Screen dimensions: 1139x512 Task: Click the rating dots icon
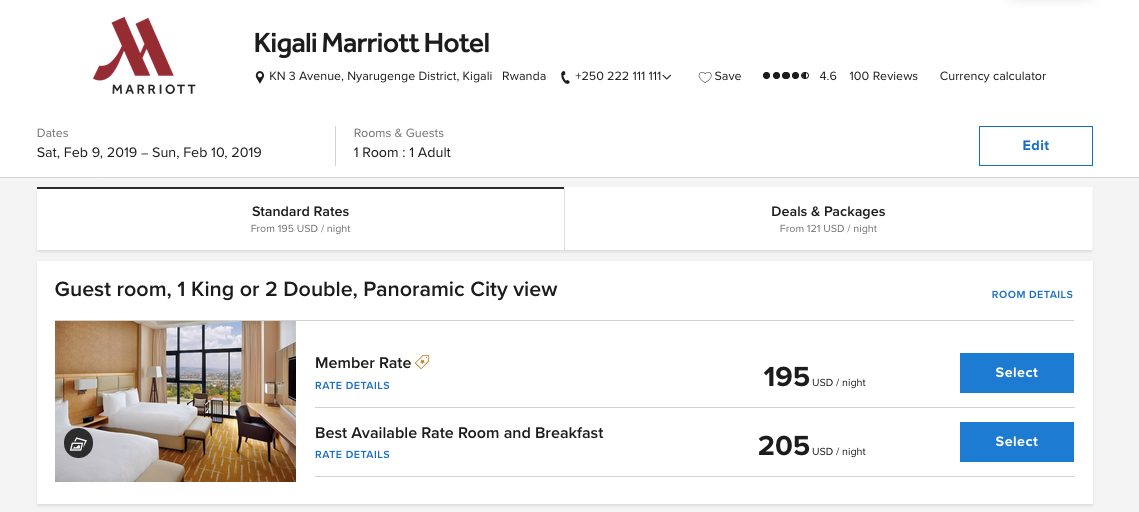coord(786,76)
